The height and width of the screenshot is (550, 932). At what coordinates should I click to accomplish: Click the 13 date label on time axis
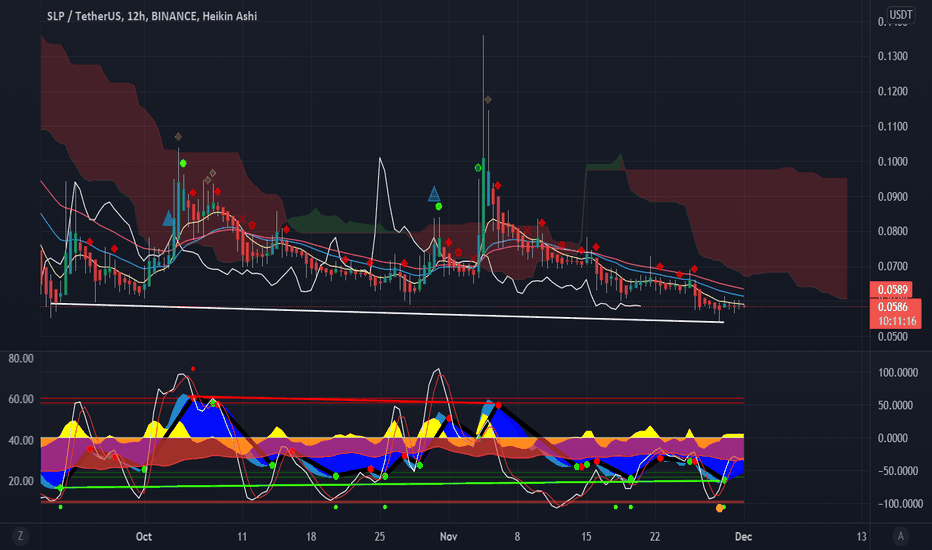pos(861,536)
